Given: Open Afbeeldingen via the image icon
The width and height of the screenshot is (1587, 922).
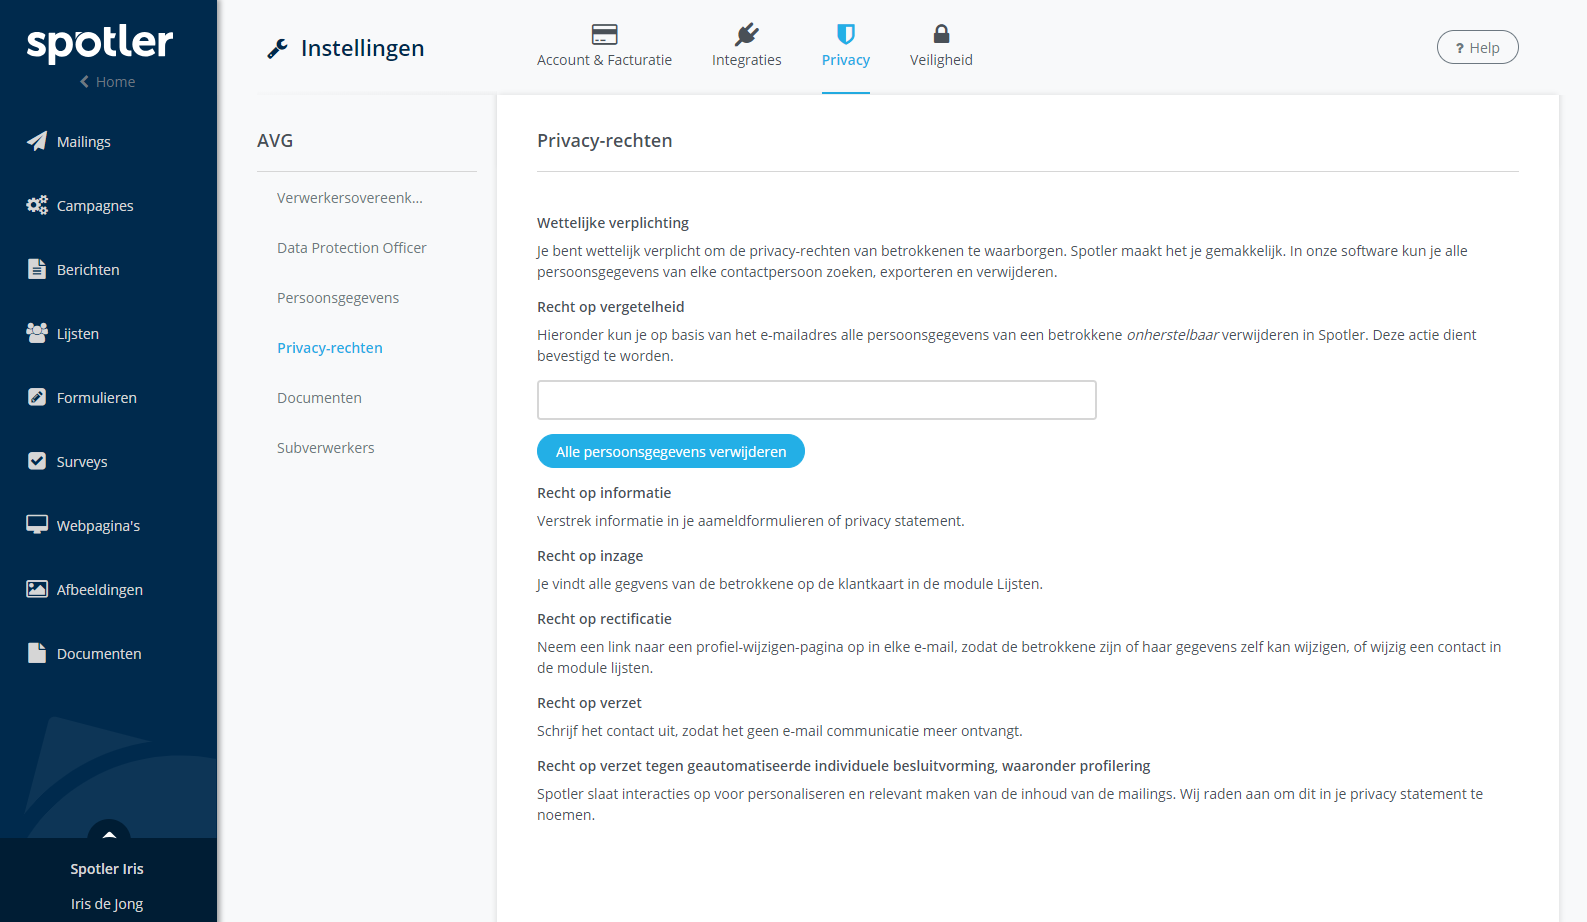Looking at the screenshot, I should coord(37,589).
